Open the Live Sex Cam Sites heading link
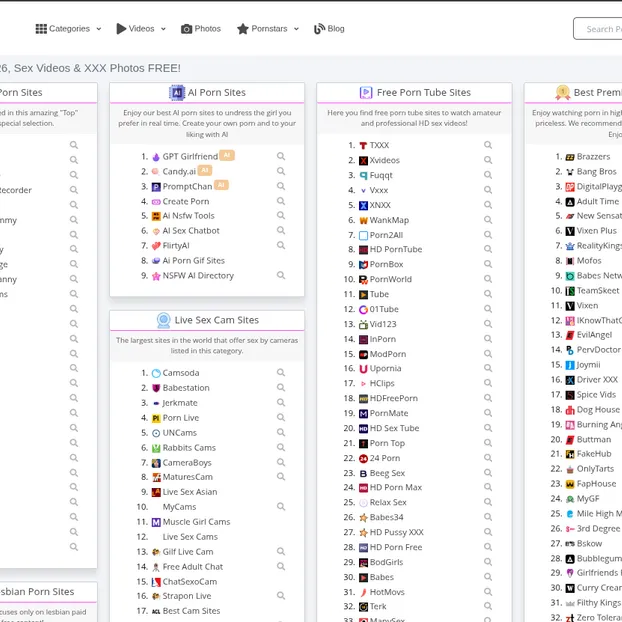The image size is (622, 622). coord(217,320)
